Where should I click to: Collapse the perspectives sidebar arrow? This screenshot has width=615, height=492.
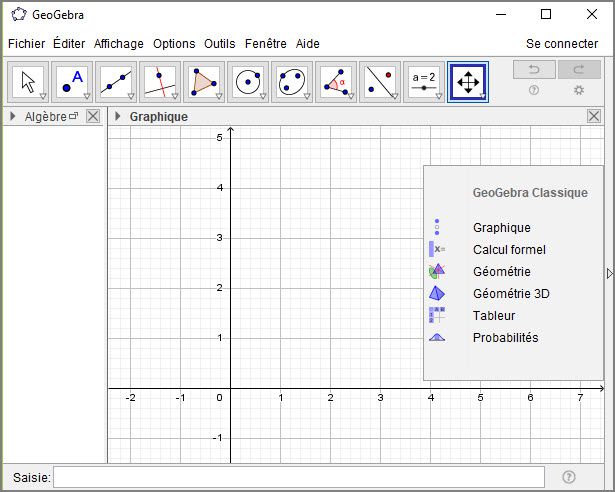point(610,273)
